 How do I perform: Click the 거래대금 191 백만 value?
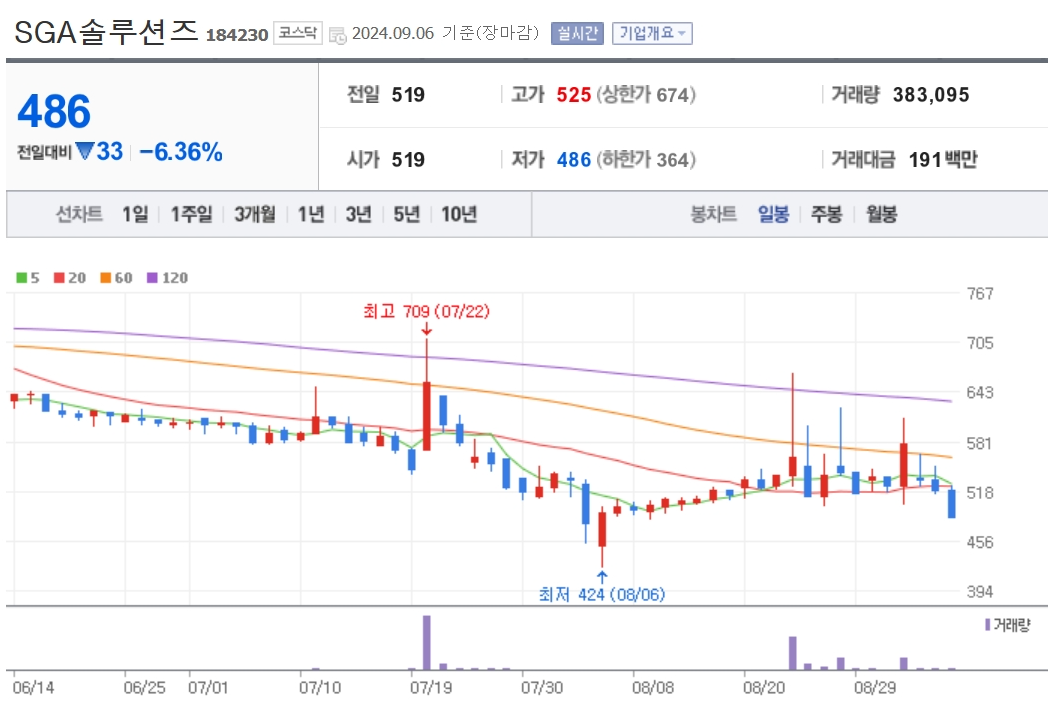(x=943, y=160)
